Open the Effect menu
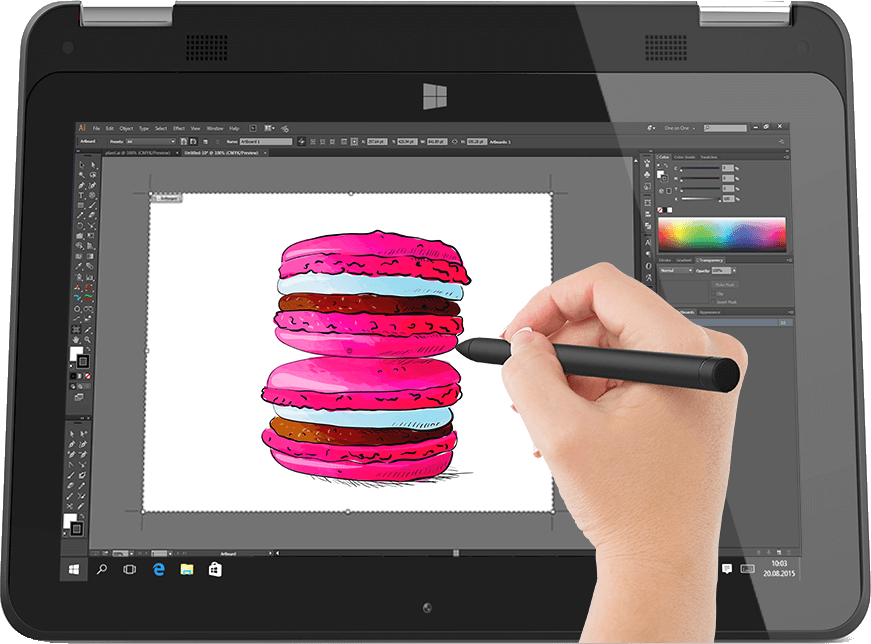 [179, 128]
